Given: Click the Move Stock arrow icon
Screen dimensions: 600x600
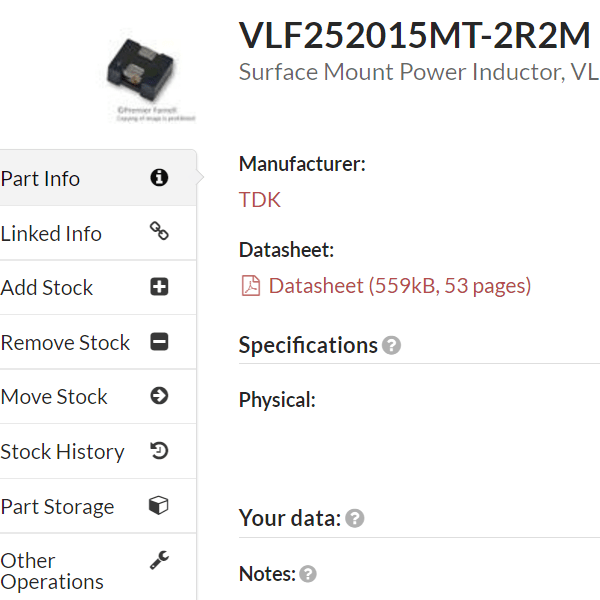Looking at the screenshot, I should click(x=159, y=396).
